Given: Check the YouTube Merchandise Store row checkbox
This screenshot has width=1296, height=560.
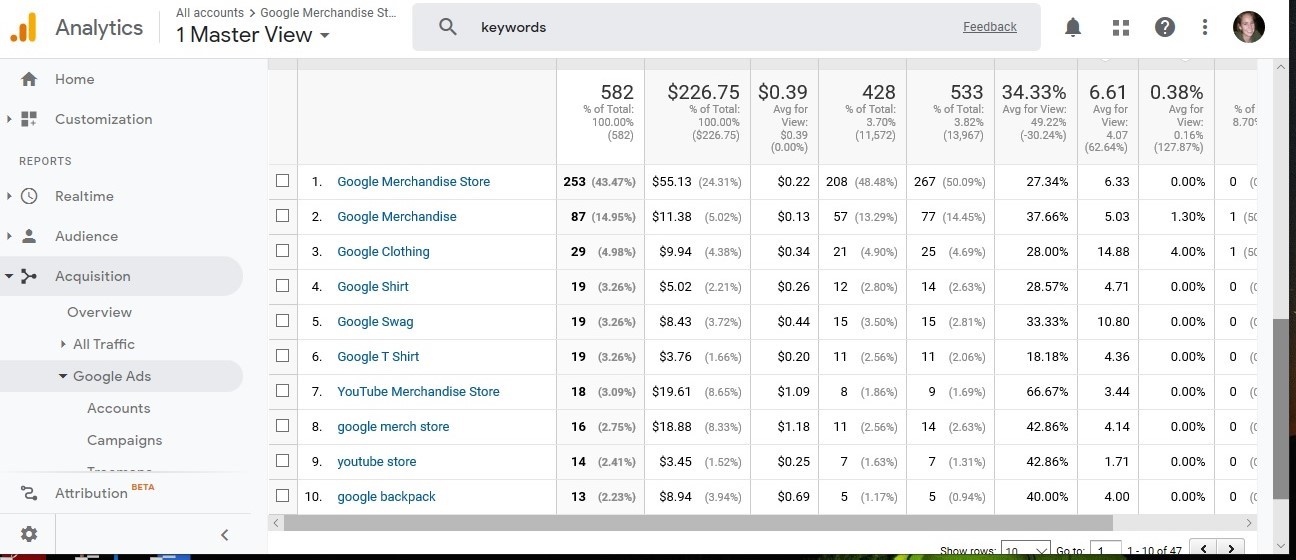Looking at the screenshot, I should coord(282,391).
